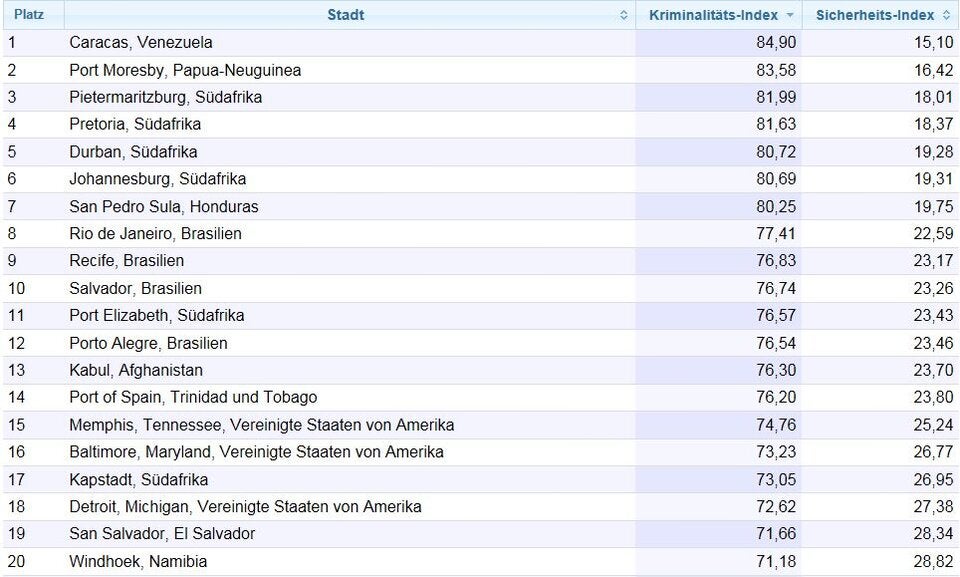This screenshot has height=577, width=960.
Task: Click the Kriminalitäts-Index header label
Action: click(717, 14)
